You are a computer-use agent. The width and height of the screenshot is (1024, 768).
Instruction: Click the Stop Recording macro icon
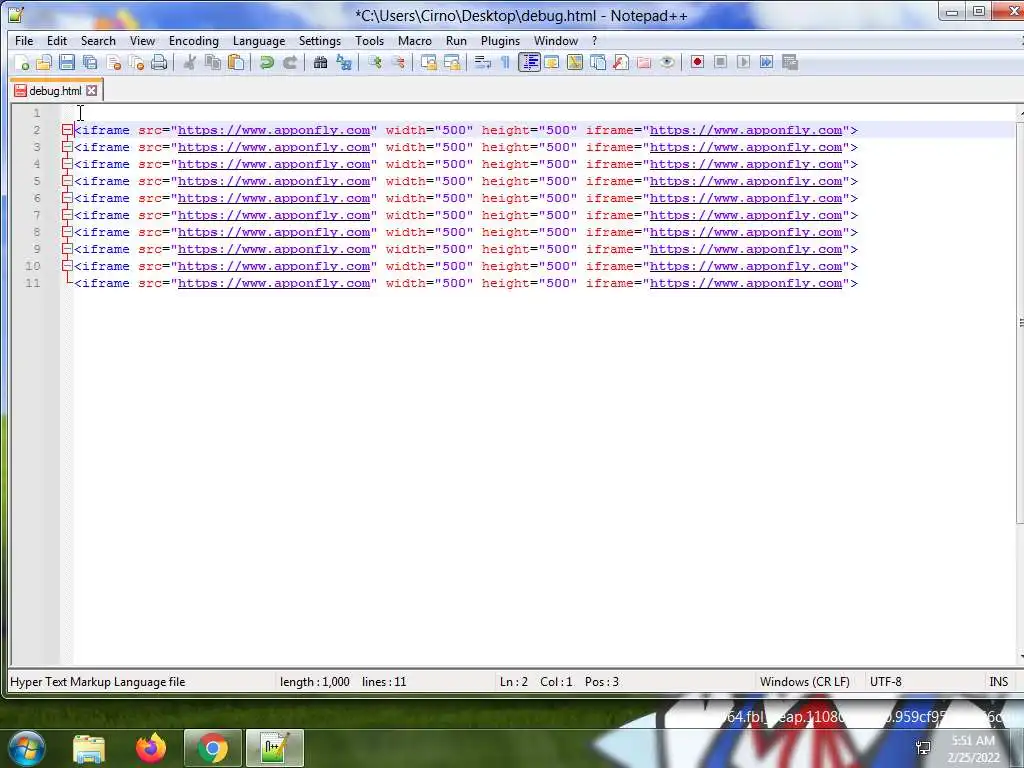(720, 63)
